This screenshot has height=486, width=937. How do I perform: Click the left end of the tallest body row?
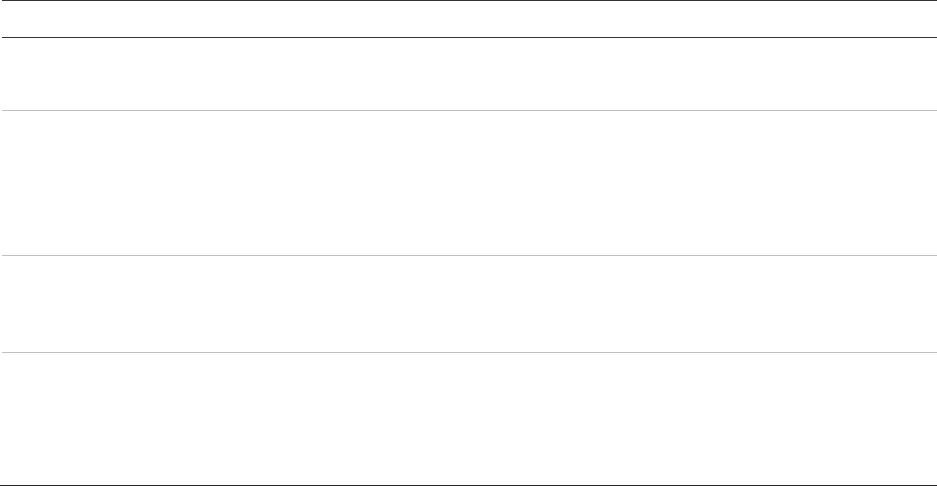coord(12,183)
